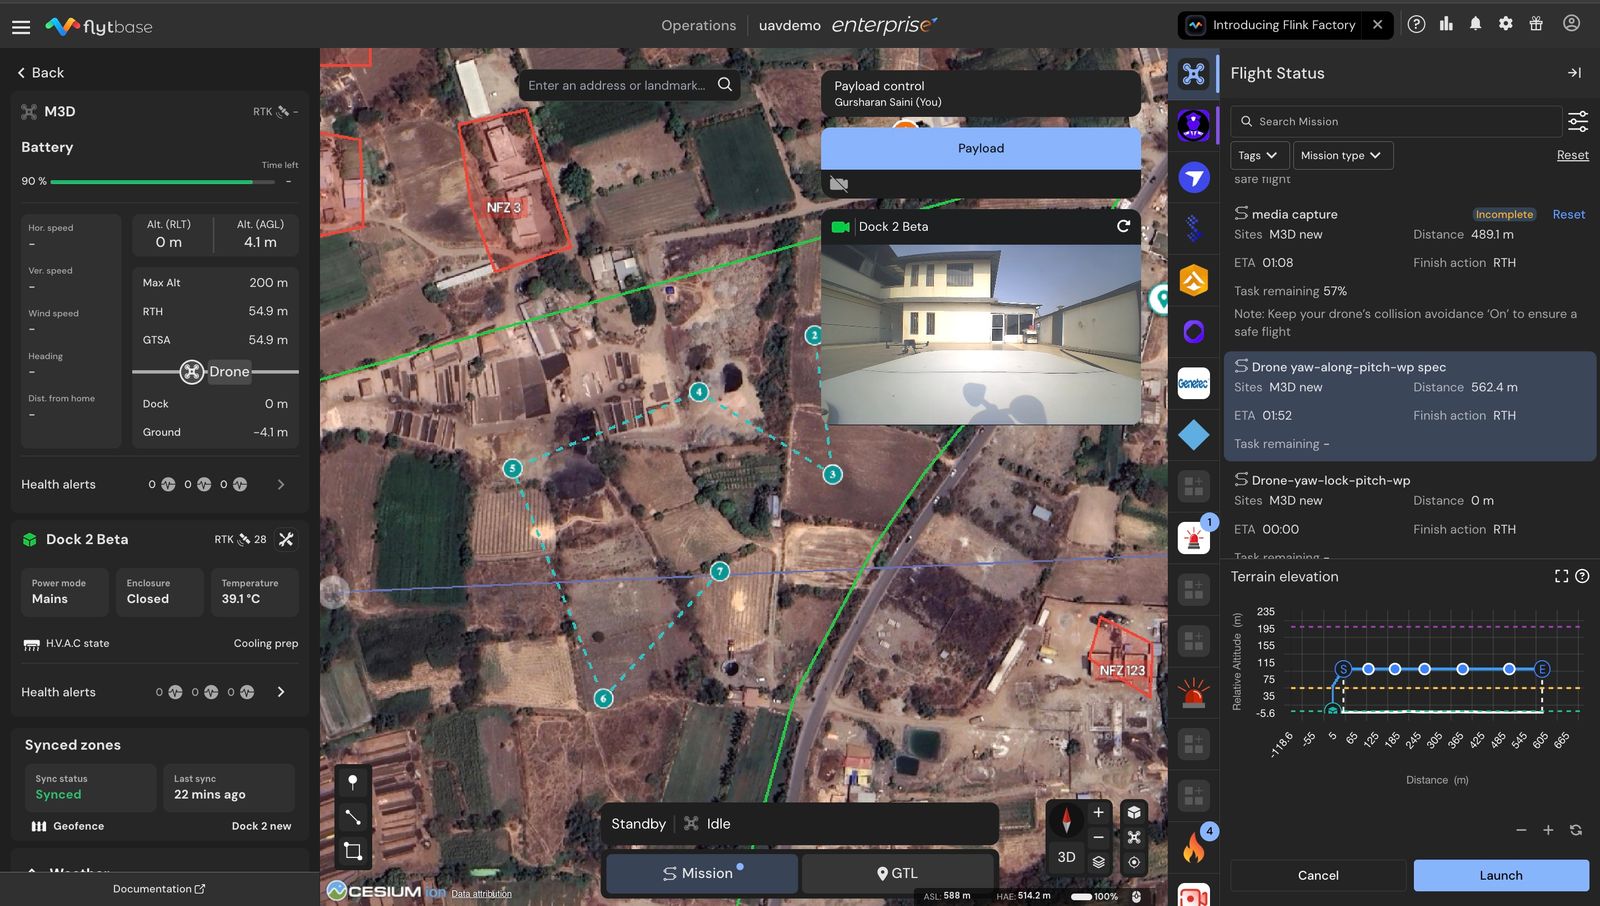
Task: Switch to the Mission tab
Action: (701, 873)
